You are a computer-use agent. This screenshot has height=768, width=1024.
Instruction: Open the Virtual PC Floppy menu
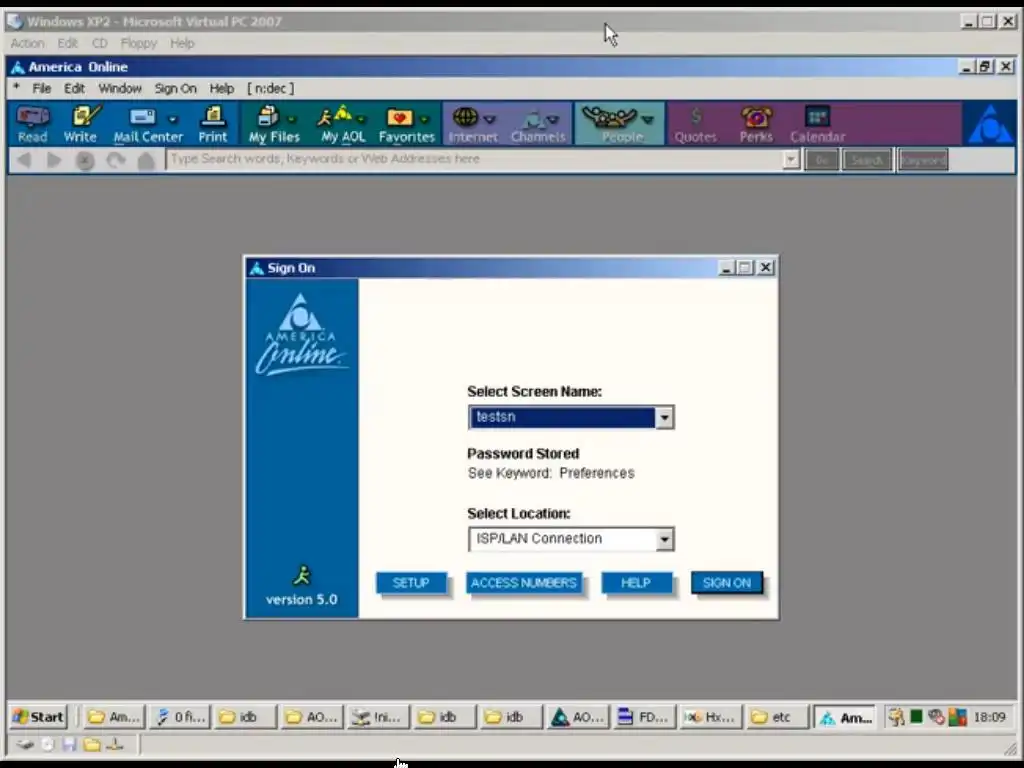[x=139, y=43]
